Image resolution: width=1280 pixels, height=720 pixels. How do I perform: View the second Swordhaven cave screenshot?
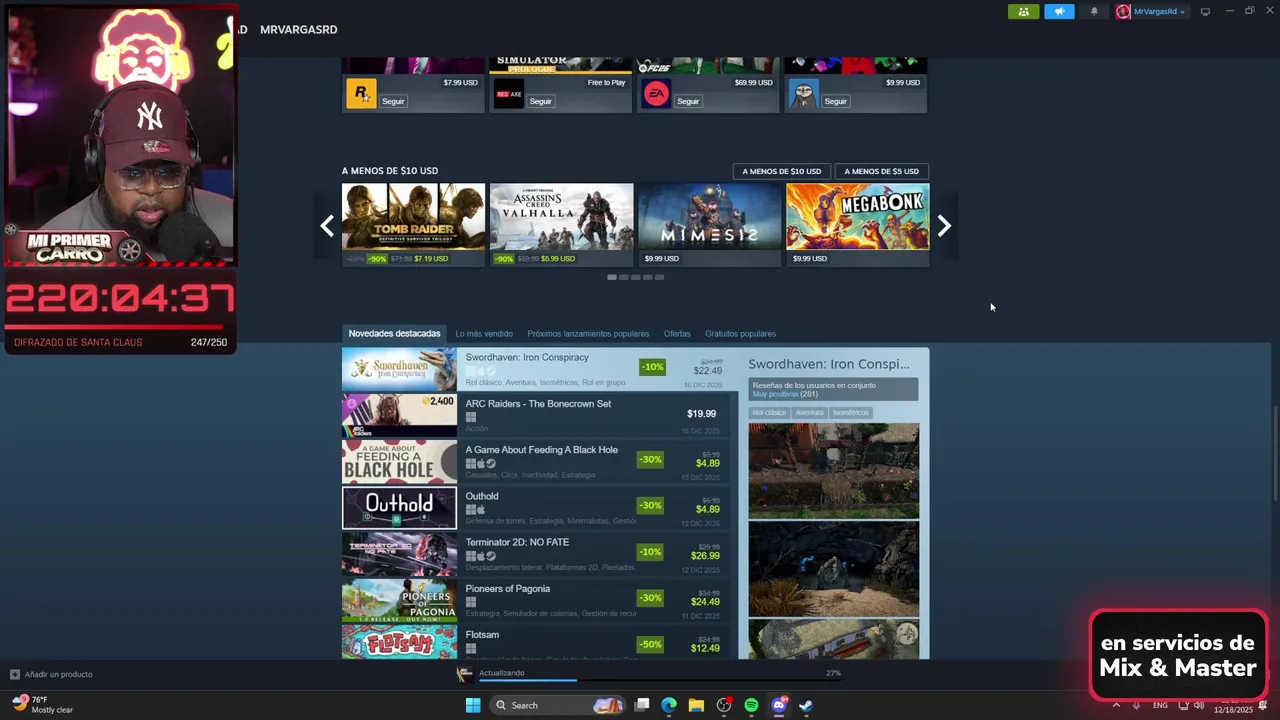pos(834,569)
